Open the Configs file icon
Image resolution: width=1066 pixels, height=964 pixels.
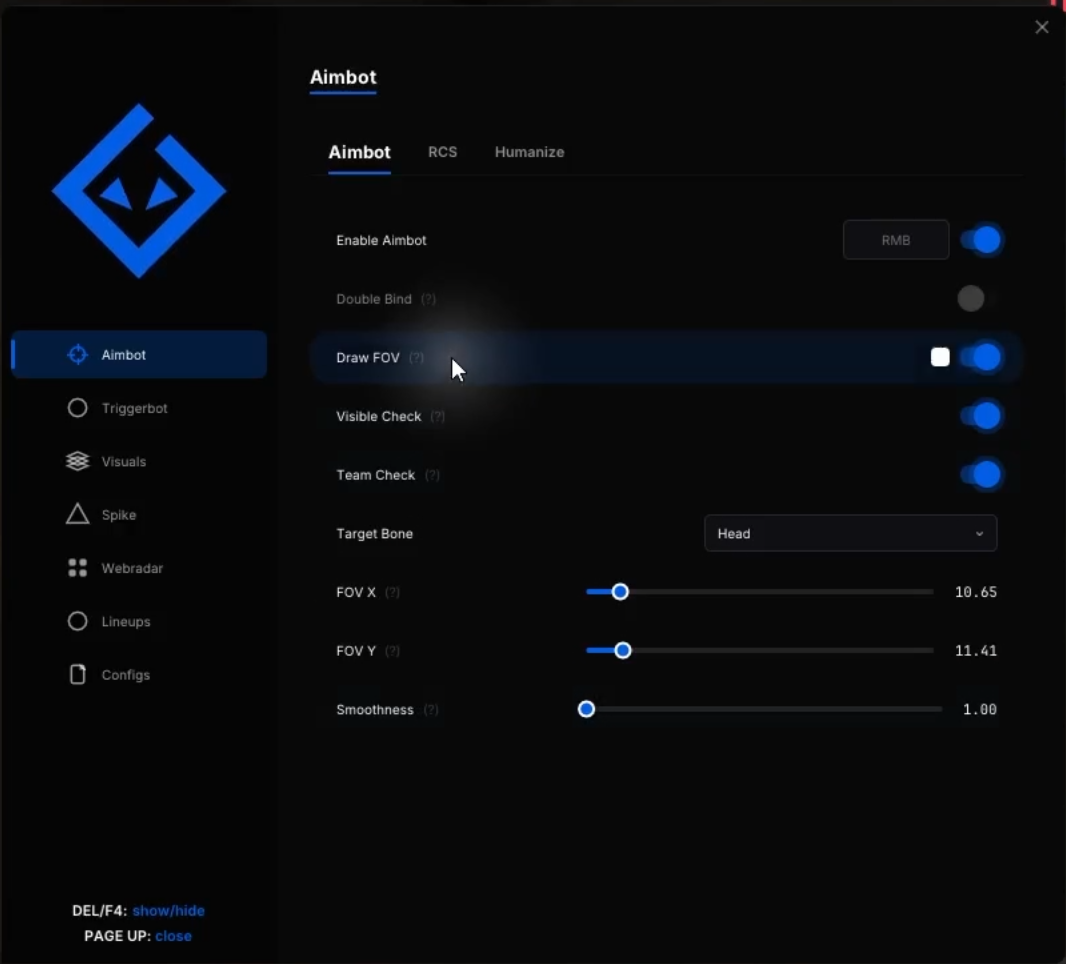pyautogui.click(x=78, y=674)
